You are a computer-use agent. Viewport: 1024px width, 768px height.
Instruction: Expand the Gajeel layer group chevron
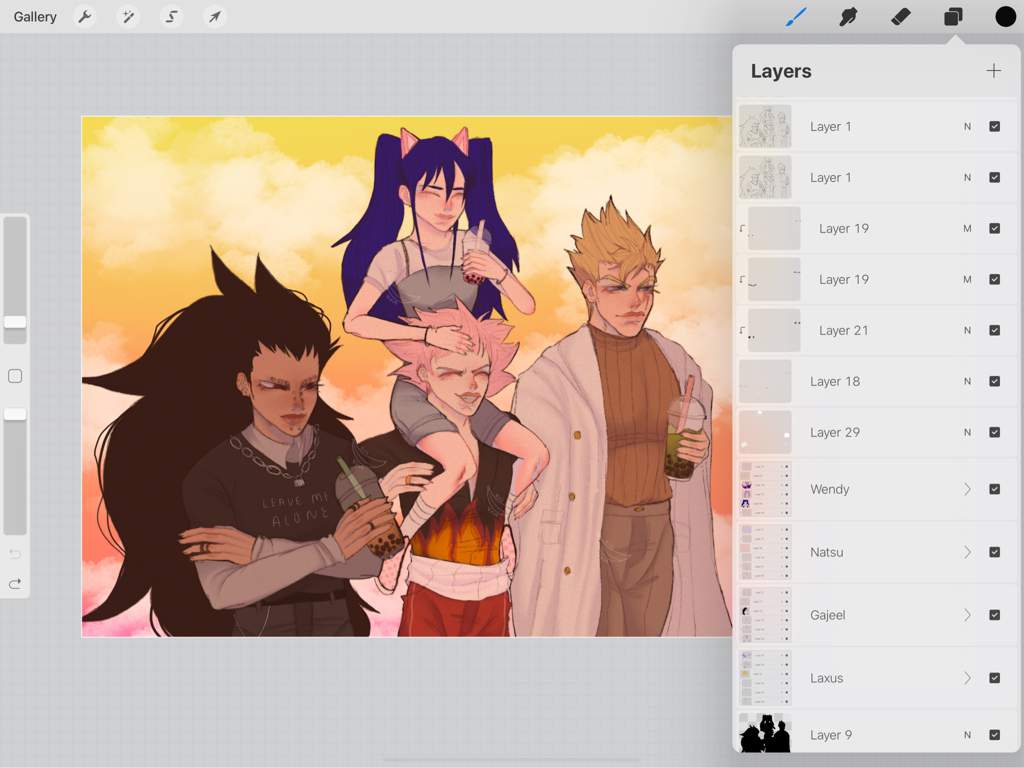[967, 615]
